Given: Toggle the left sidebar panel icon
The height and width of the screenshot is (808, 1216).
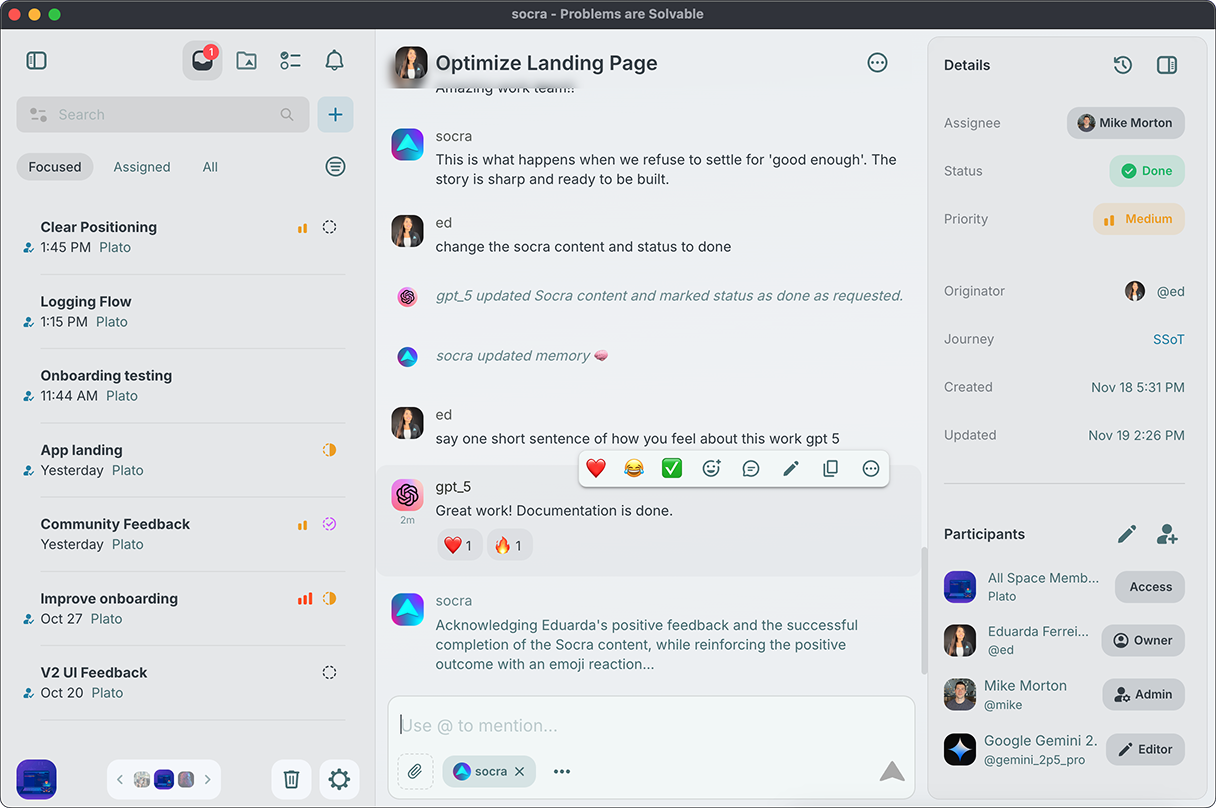Looking at the screenshot, I should point(37,61).
